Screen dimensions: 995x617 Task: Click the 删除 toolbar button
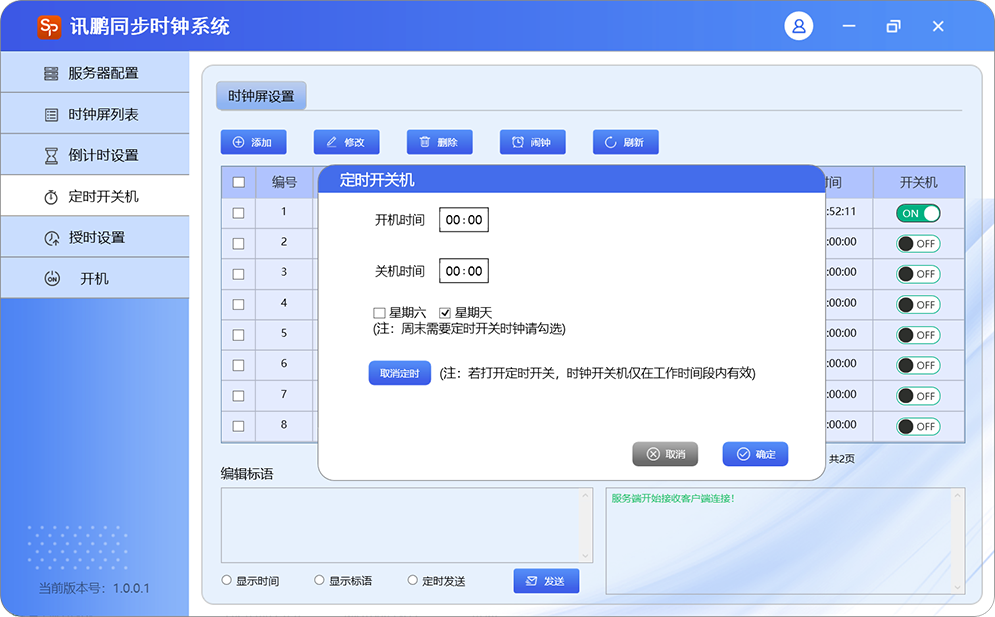point(439,142)
